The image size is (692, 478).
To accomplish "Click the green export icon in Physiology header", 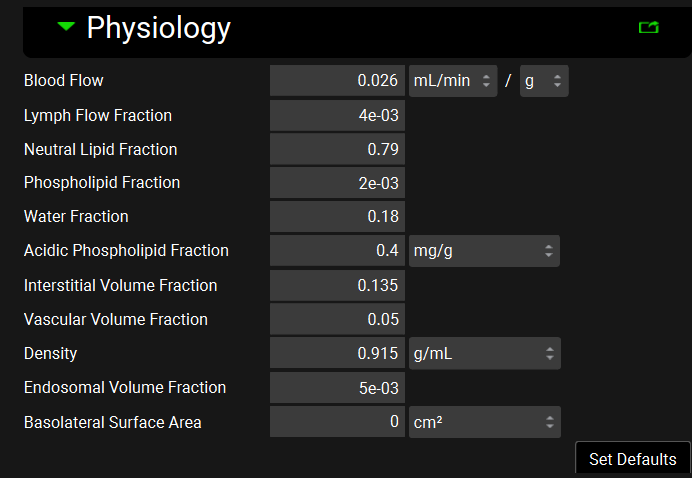I will [x=648, y=28].
